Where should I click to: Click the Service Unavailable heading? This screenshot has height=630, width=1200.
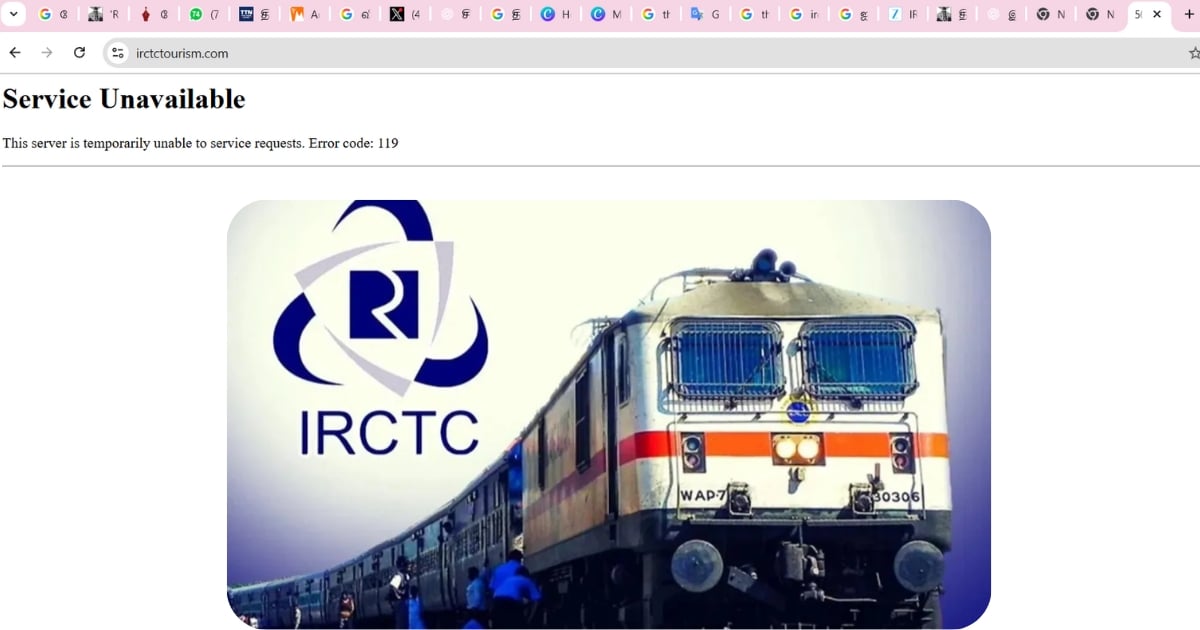click(x=124, y=99)
